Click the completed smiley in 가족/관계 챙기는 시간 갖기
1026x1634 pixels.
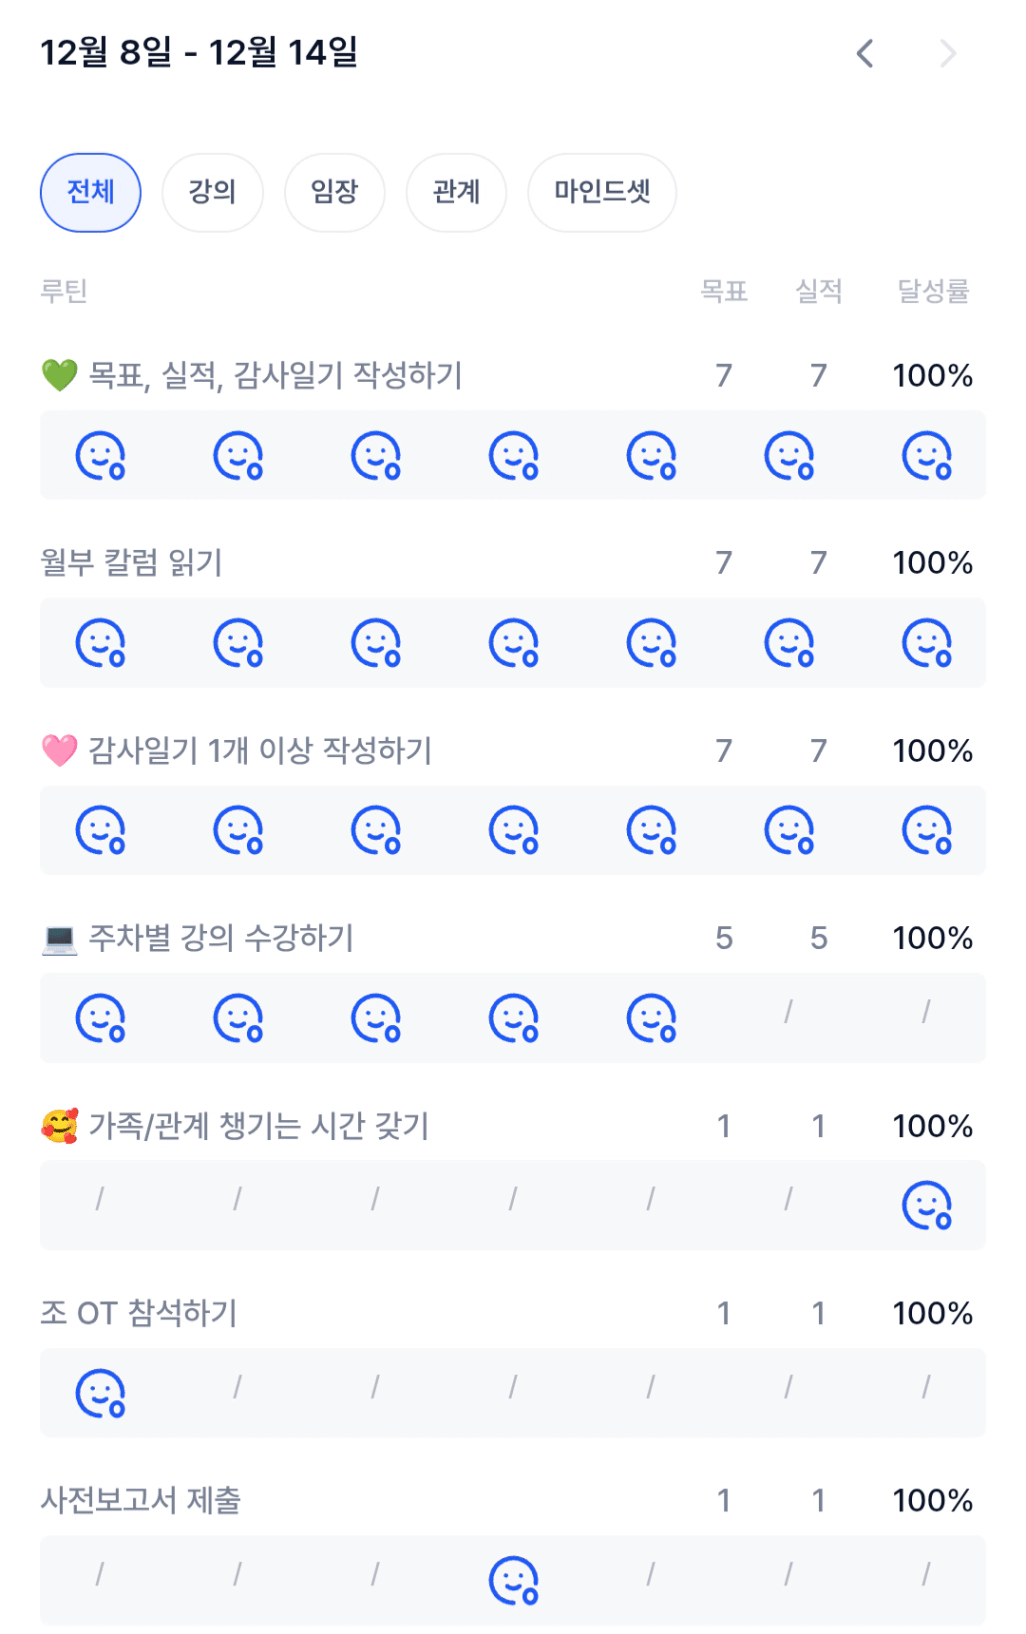pos(927,1205)
